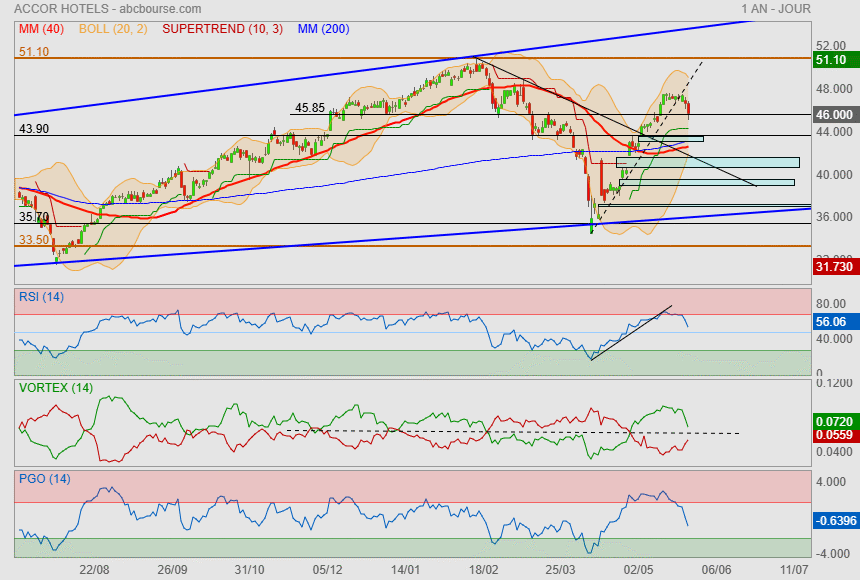Image resolution: width=860 pixels, height=580 pixels.
Task: Click the 06/06 date on time axis
Action: point(716,570)
